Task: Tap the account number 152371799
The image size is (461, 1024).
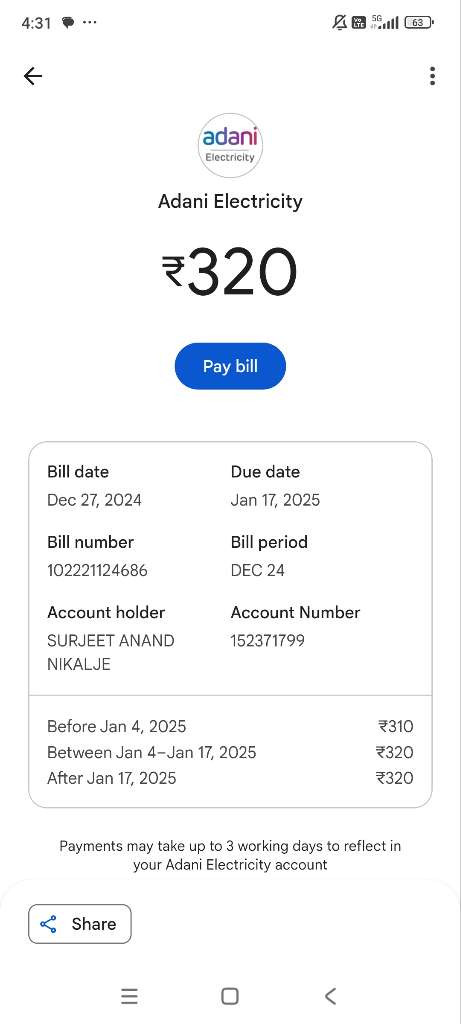Action: pyautogui.click(x=268, y=641)
